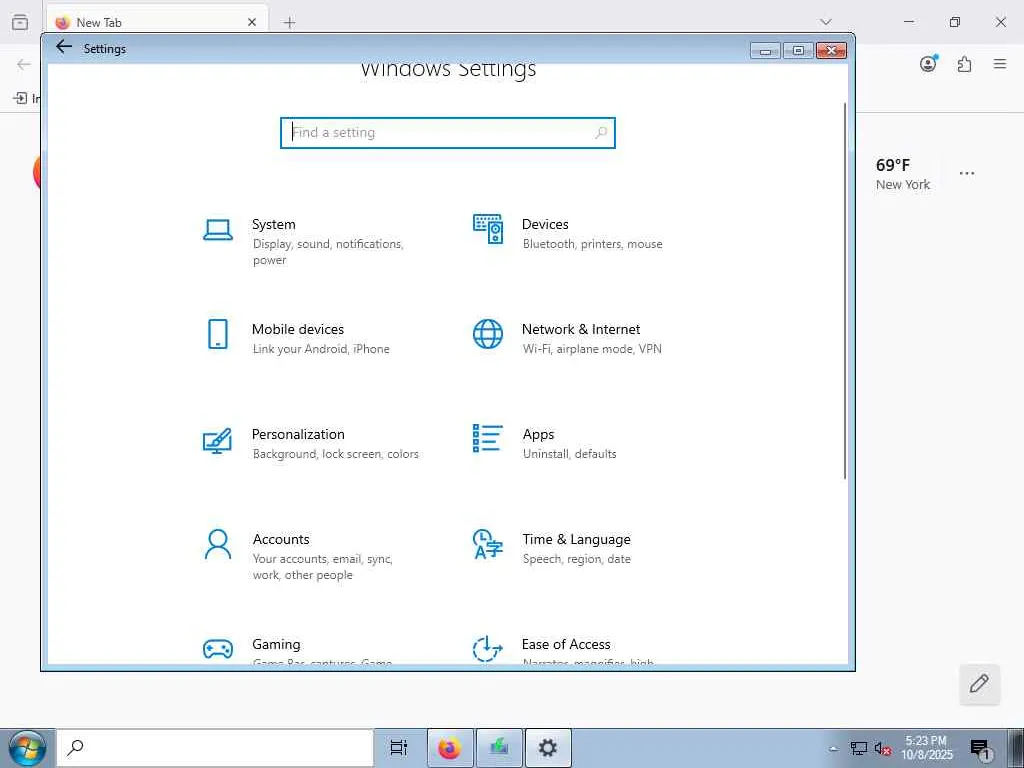Viewport: 1024px width, 768px height.
Task: Open the Settings gear in the taskbar
Action: pyautogui.click(x=548, y=748)
